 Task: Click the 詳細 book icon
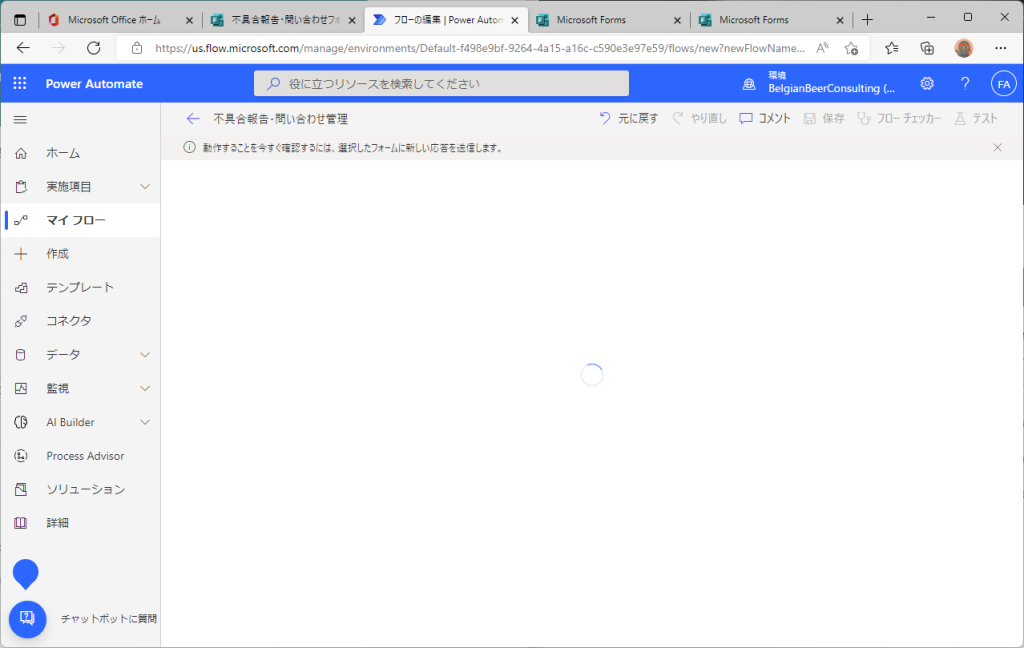pyautogui.click(x=21, y=523)
